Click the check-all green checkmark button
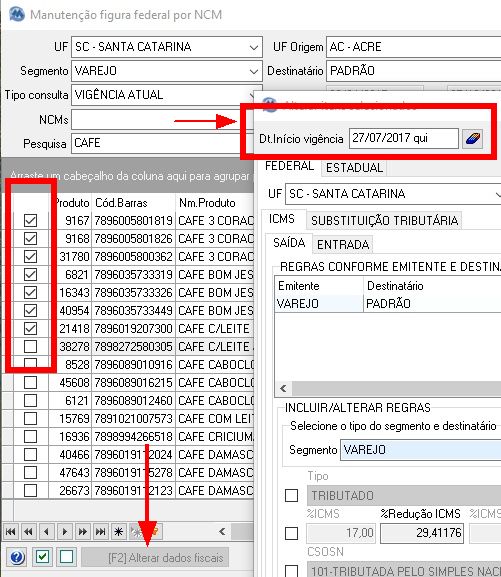This screenshot has width=501, height=577. click(x=42, y=557)
